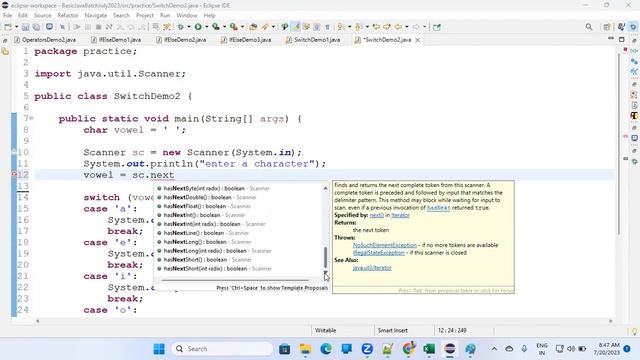
Task: Click the Save toolbar icon
Action: click(x=25, y=27)
